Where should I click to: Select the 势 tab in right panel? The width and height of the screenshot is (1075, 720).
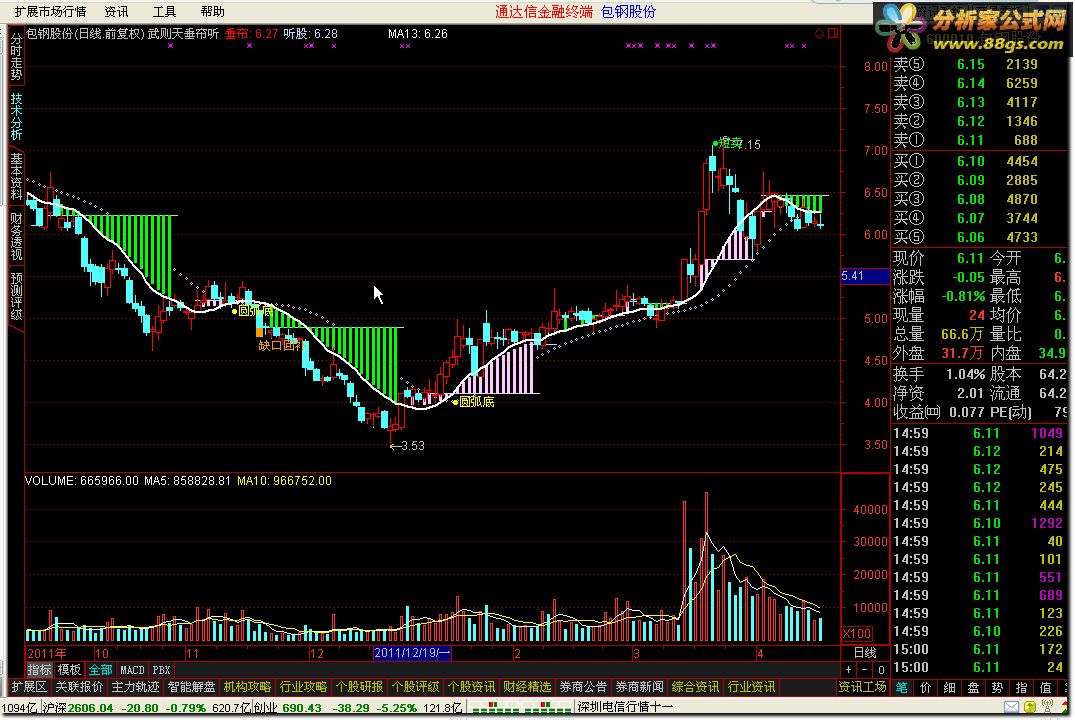(x=998, y=687)
